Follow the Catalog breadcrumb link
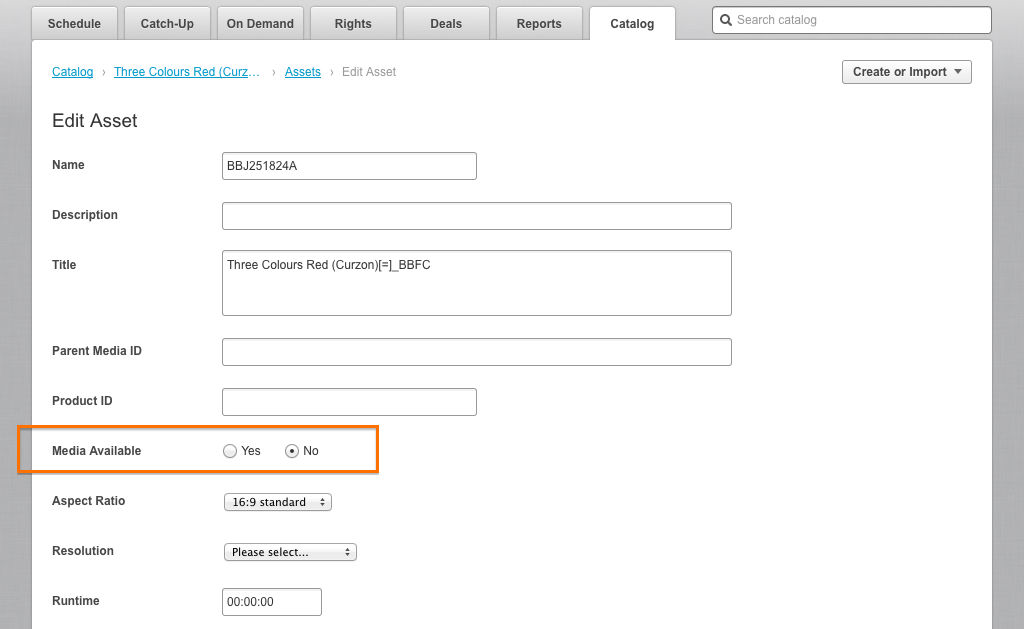The height and width of the screenshot is (629, 1024). point(72,72)
